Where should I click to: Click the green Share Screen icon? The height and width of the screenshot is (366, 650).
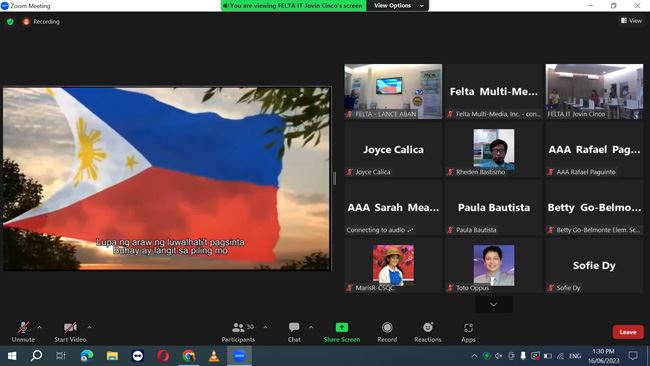[342, 327]
